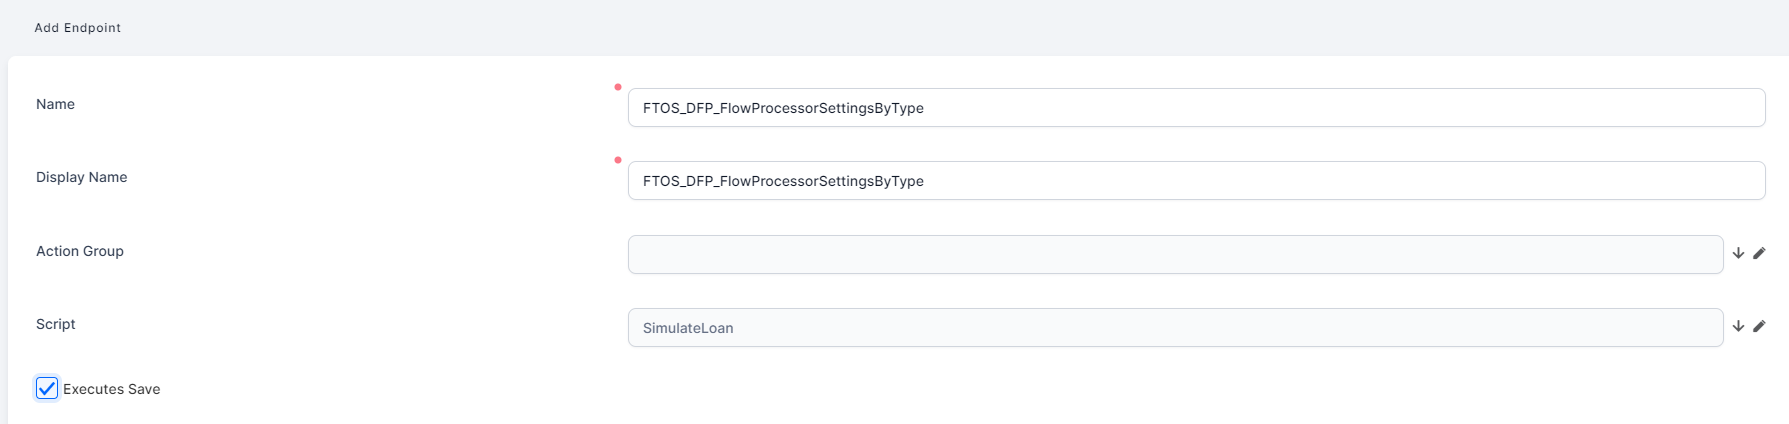Click the Executes Save label text
Screen dimensions: 1789x424
point(111,390)
